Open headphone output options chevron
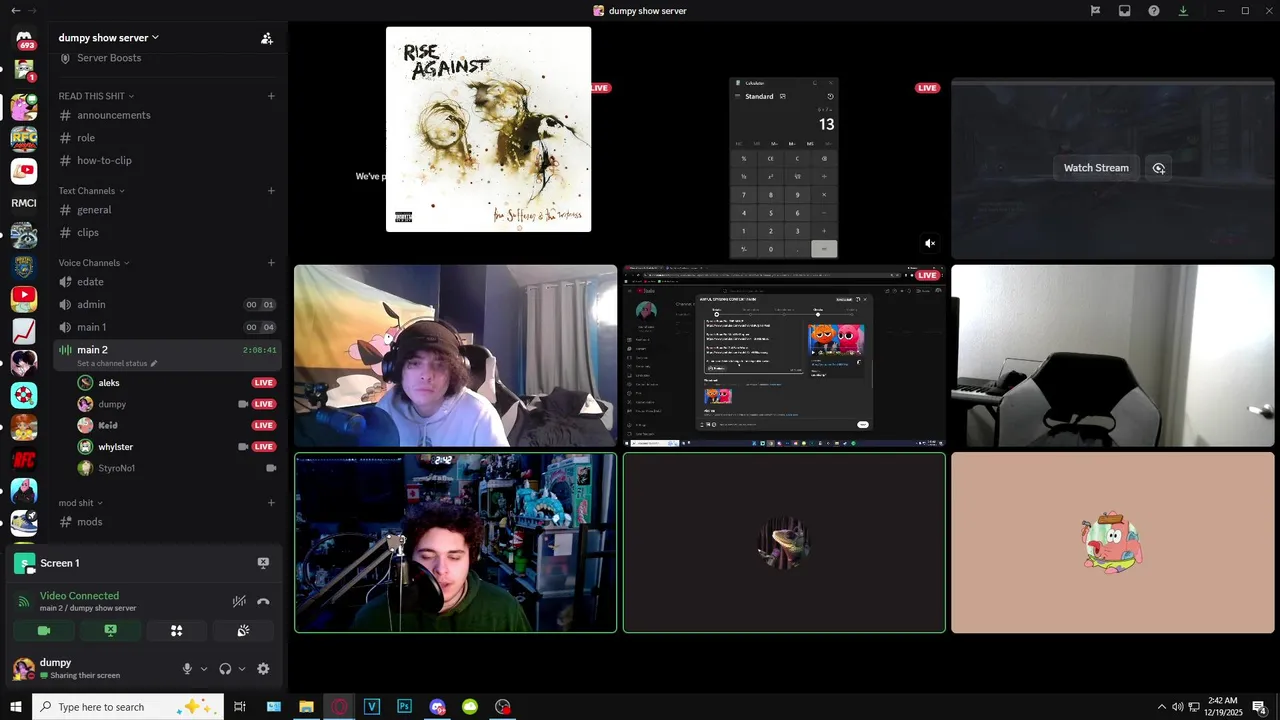This screenshot has height=720, width=1280. click(242, 669)
